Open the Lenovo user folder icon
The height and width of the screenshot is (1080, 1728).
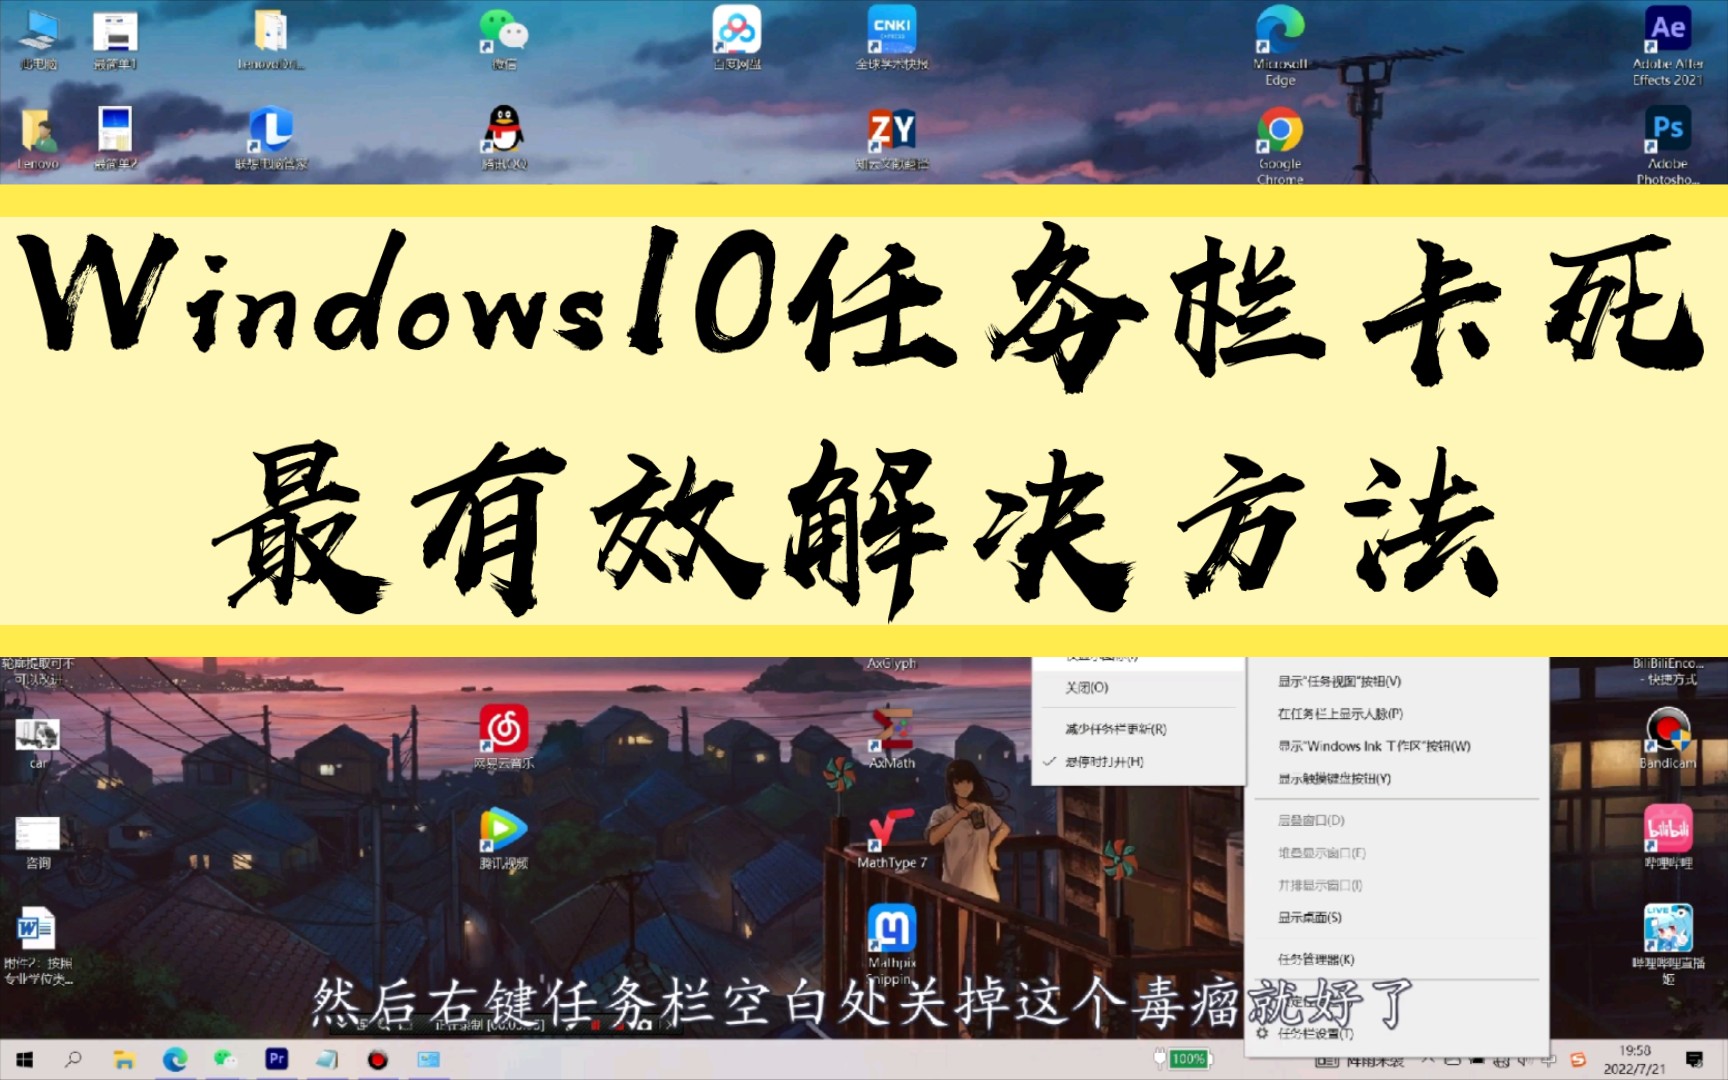point(38,138)
